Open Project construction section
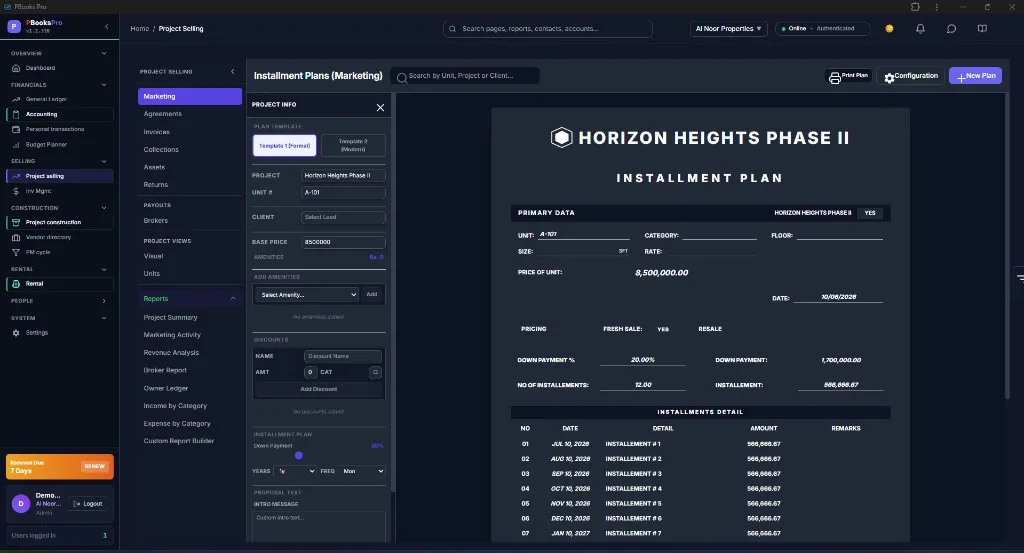This screenshot has height=553, width=1024. [60, 223]
